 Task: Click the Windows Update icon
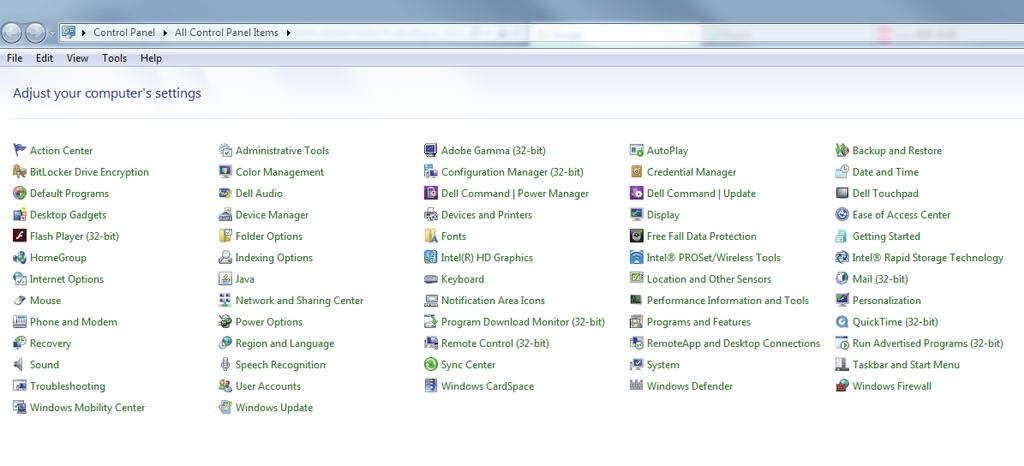pyautogui.click(x=225, y=407)
